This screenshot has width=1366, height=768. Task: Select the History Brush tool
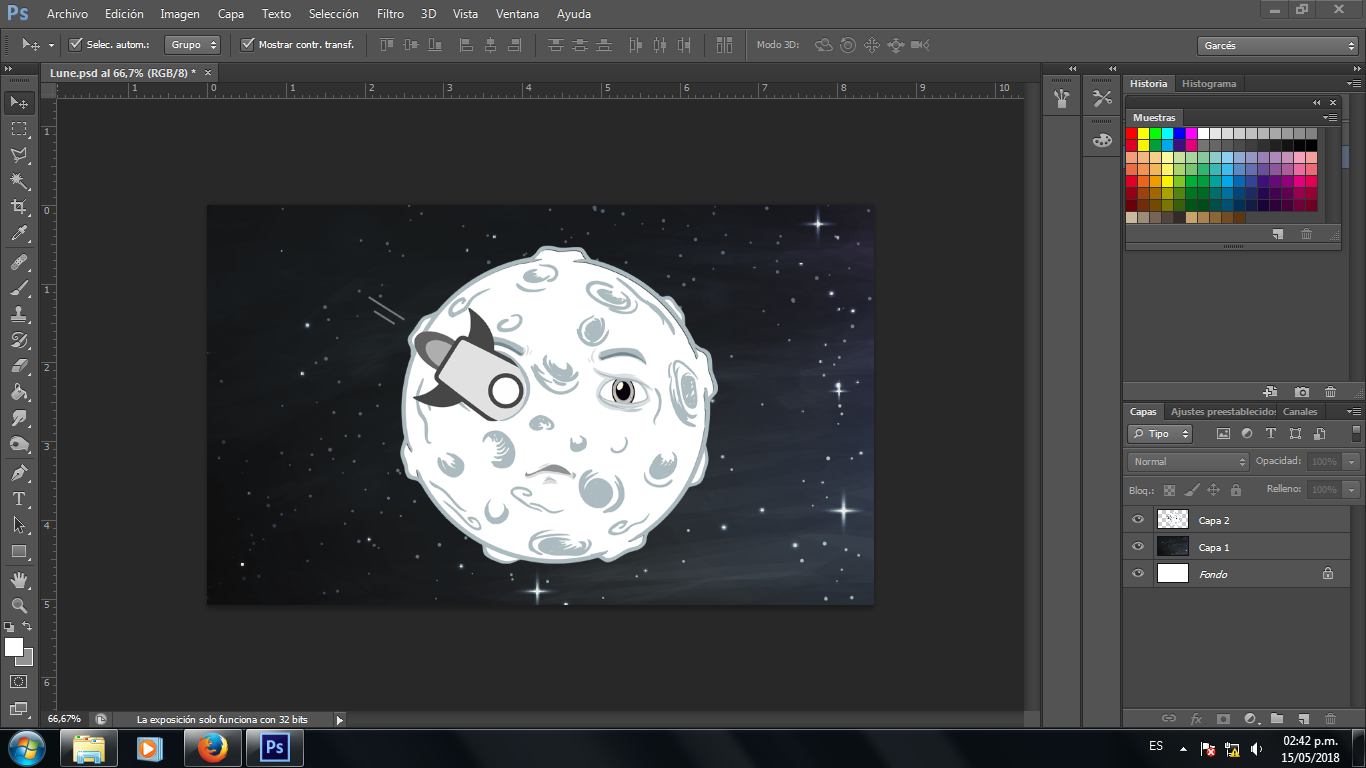(x=19, y=340)
